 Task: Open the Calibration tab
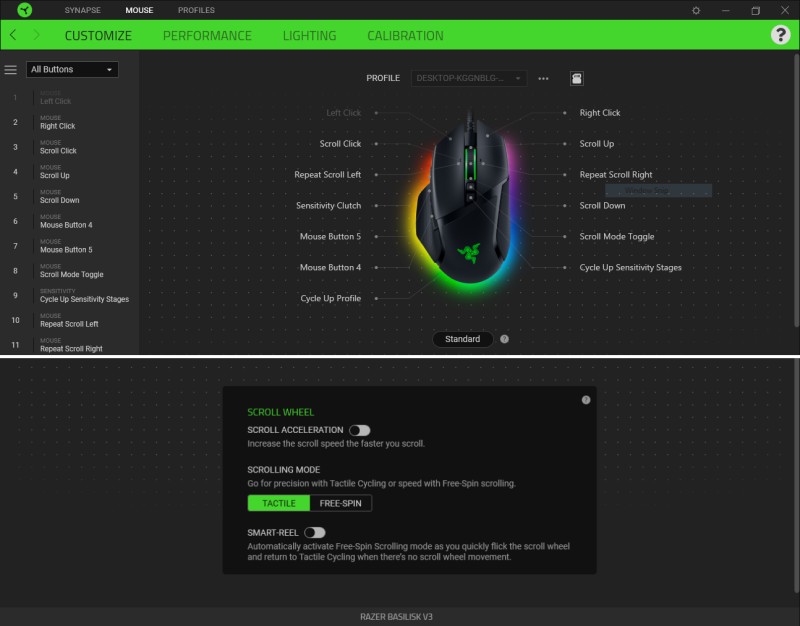click(405, 36)
